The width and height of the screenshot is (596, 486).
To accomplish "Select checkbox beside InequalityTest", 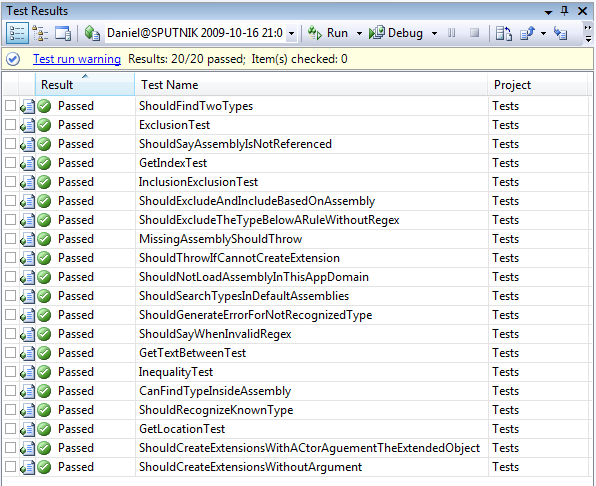I will tap(10, 372).
